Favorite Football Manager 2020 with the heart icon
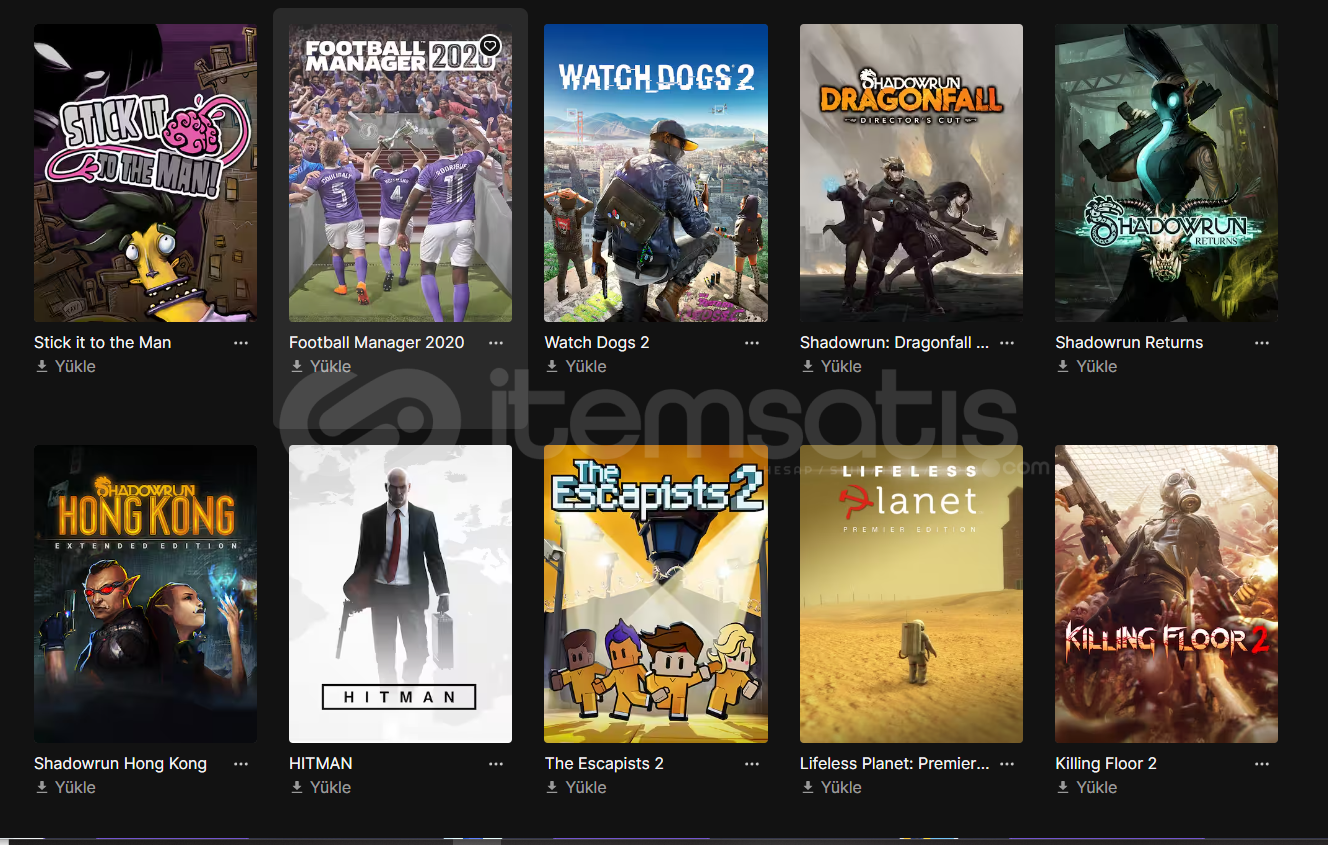The height and width of the screenshot is (845, 1328). [x=489, y=46]
